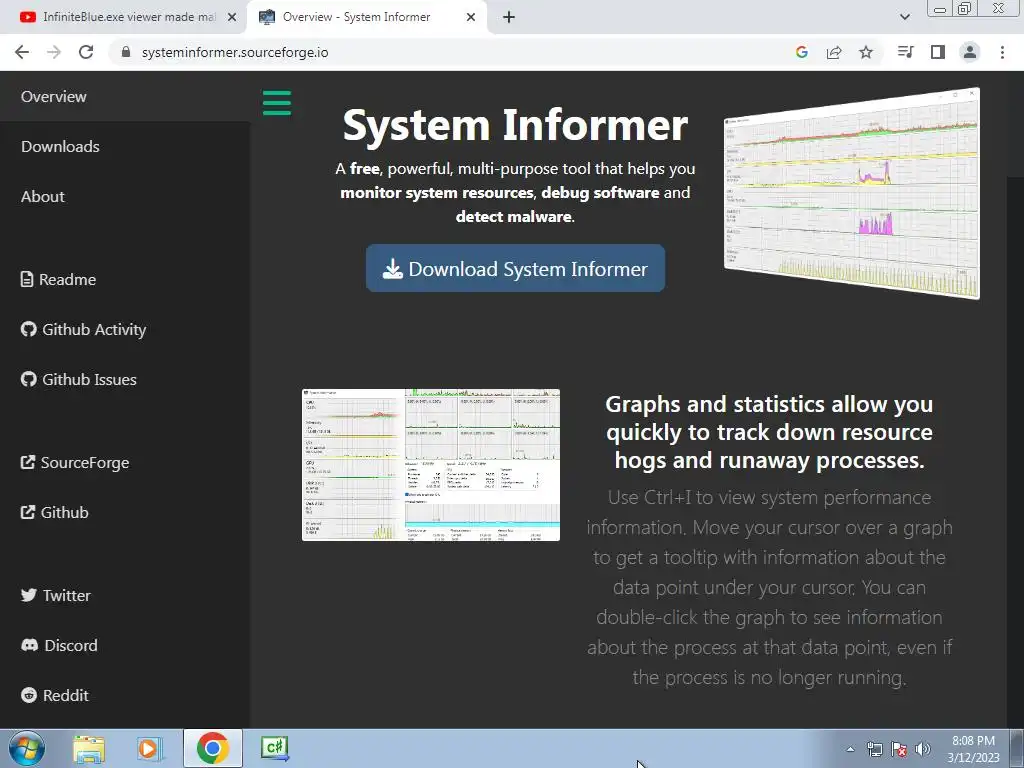The height and width of the screenshot is (768, 1024).
Task: Open Windows Explorer from the taskbar
Action: point(89,748)
